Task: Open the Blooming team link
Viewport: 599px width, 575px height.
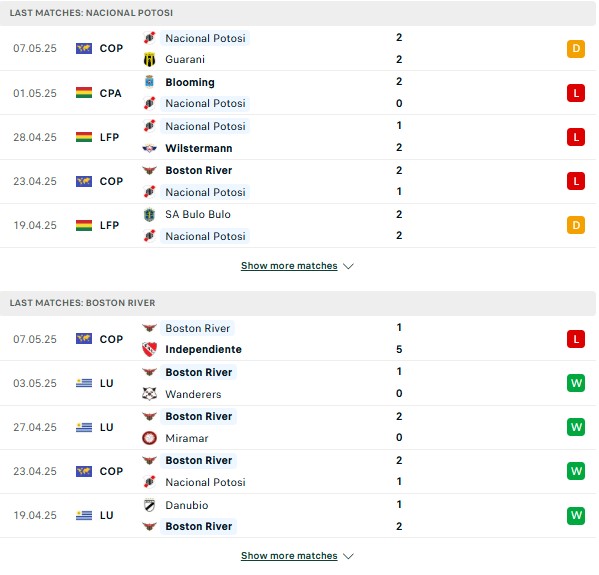Action: coord(190,82)
